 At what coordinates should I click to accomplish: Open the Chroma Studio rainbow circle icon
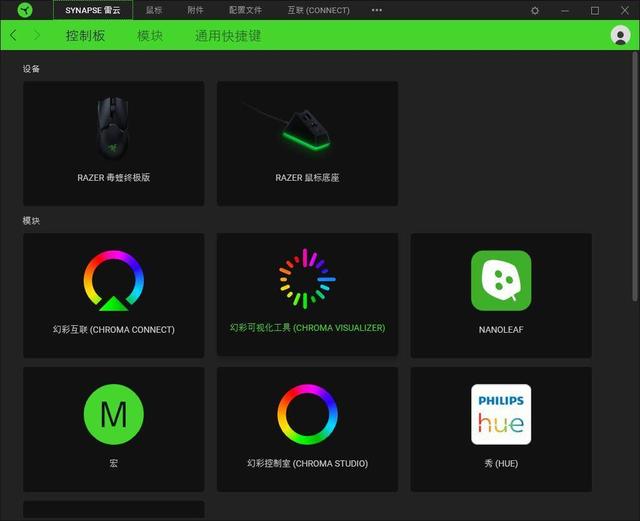click(x=307, y=414)
